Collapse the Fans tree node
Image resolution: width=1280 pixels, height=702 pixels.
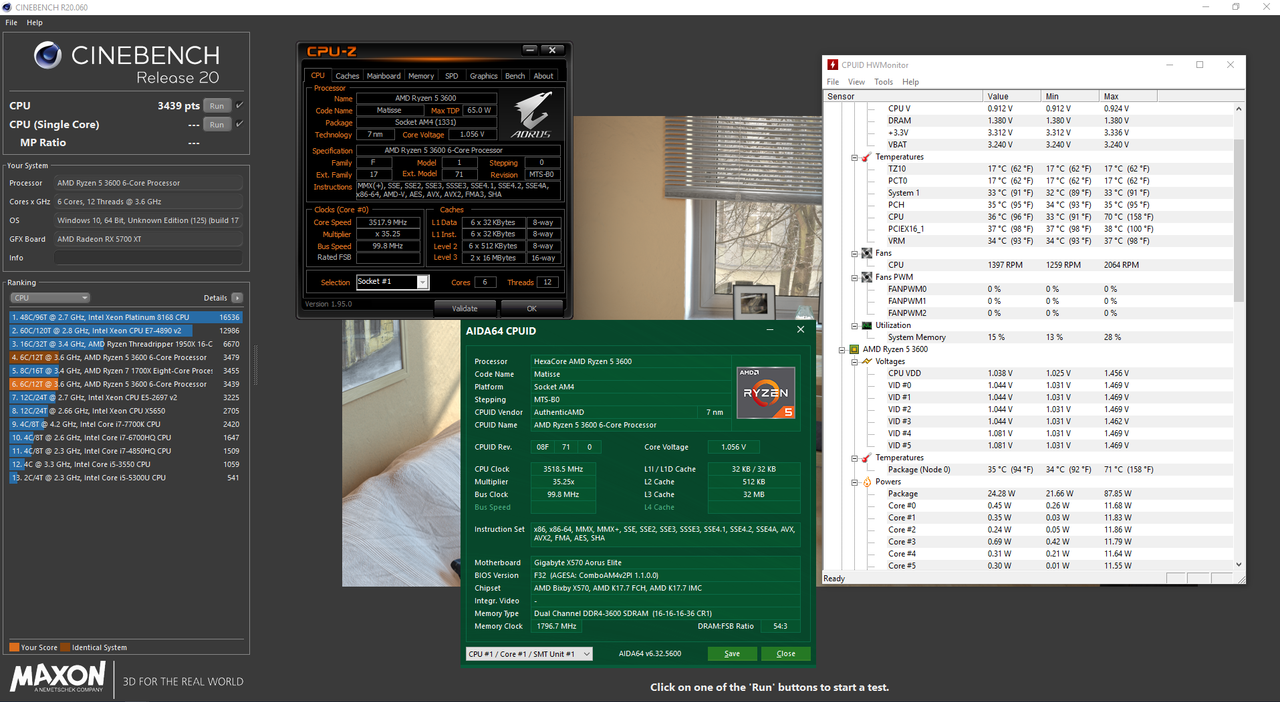click(x=855, y=253)
